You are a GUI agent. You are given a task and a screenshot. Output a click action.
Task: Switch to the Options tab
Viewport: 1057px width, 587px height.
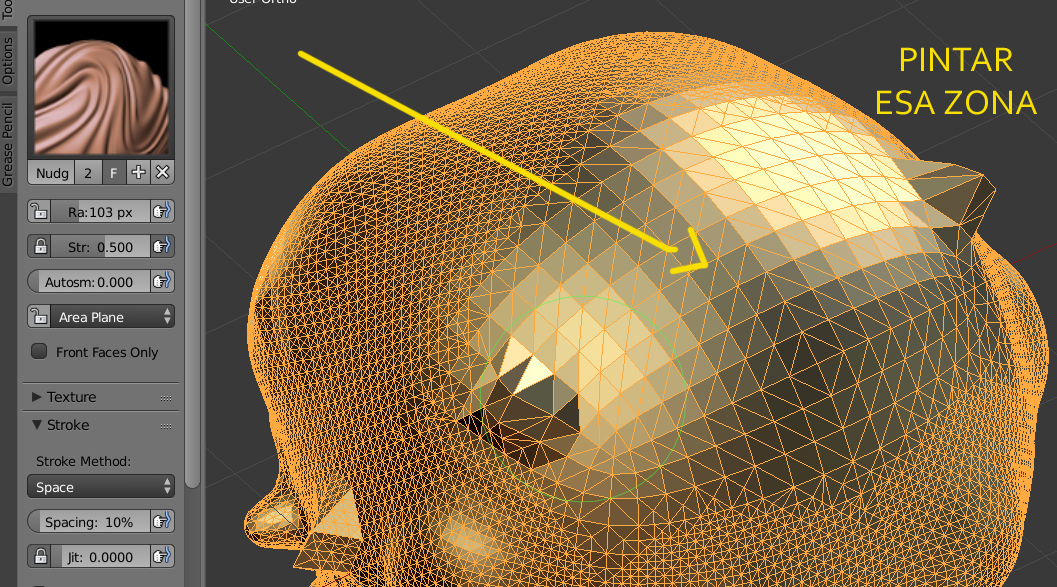[x=7, y=61]
